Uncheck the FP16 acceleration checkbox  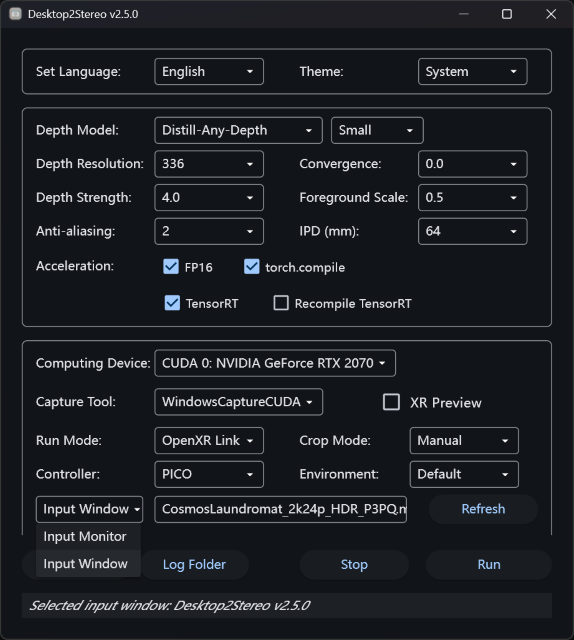(x=171, y=267)
